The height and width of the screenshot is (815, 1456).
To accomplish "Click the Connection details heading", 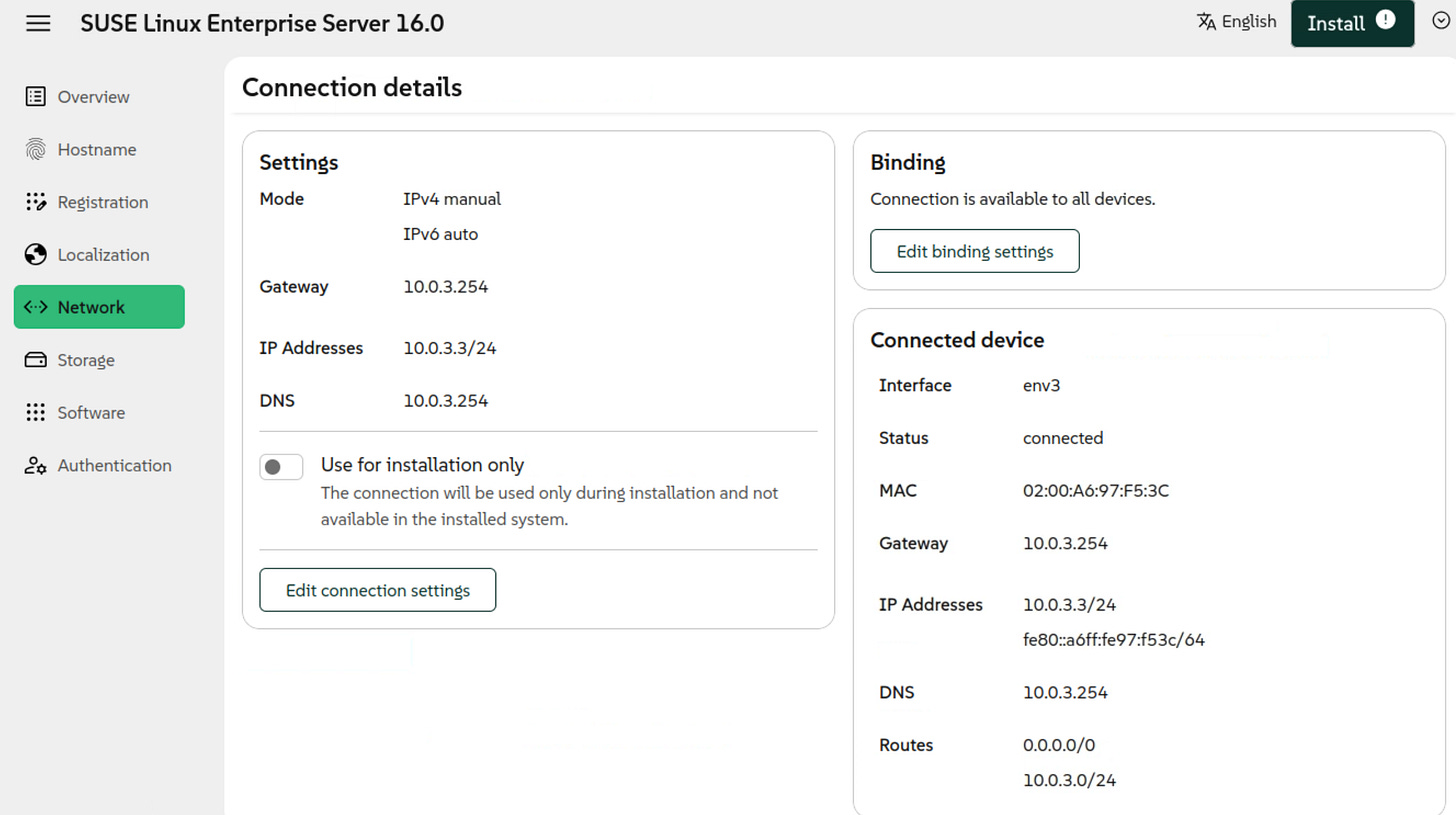I will 352,87.
